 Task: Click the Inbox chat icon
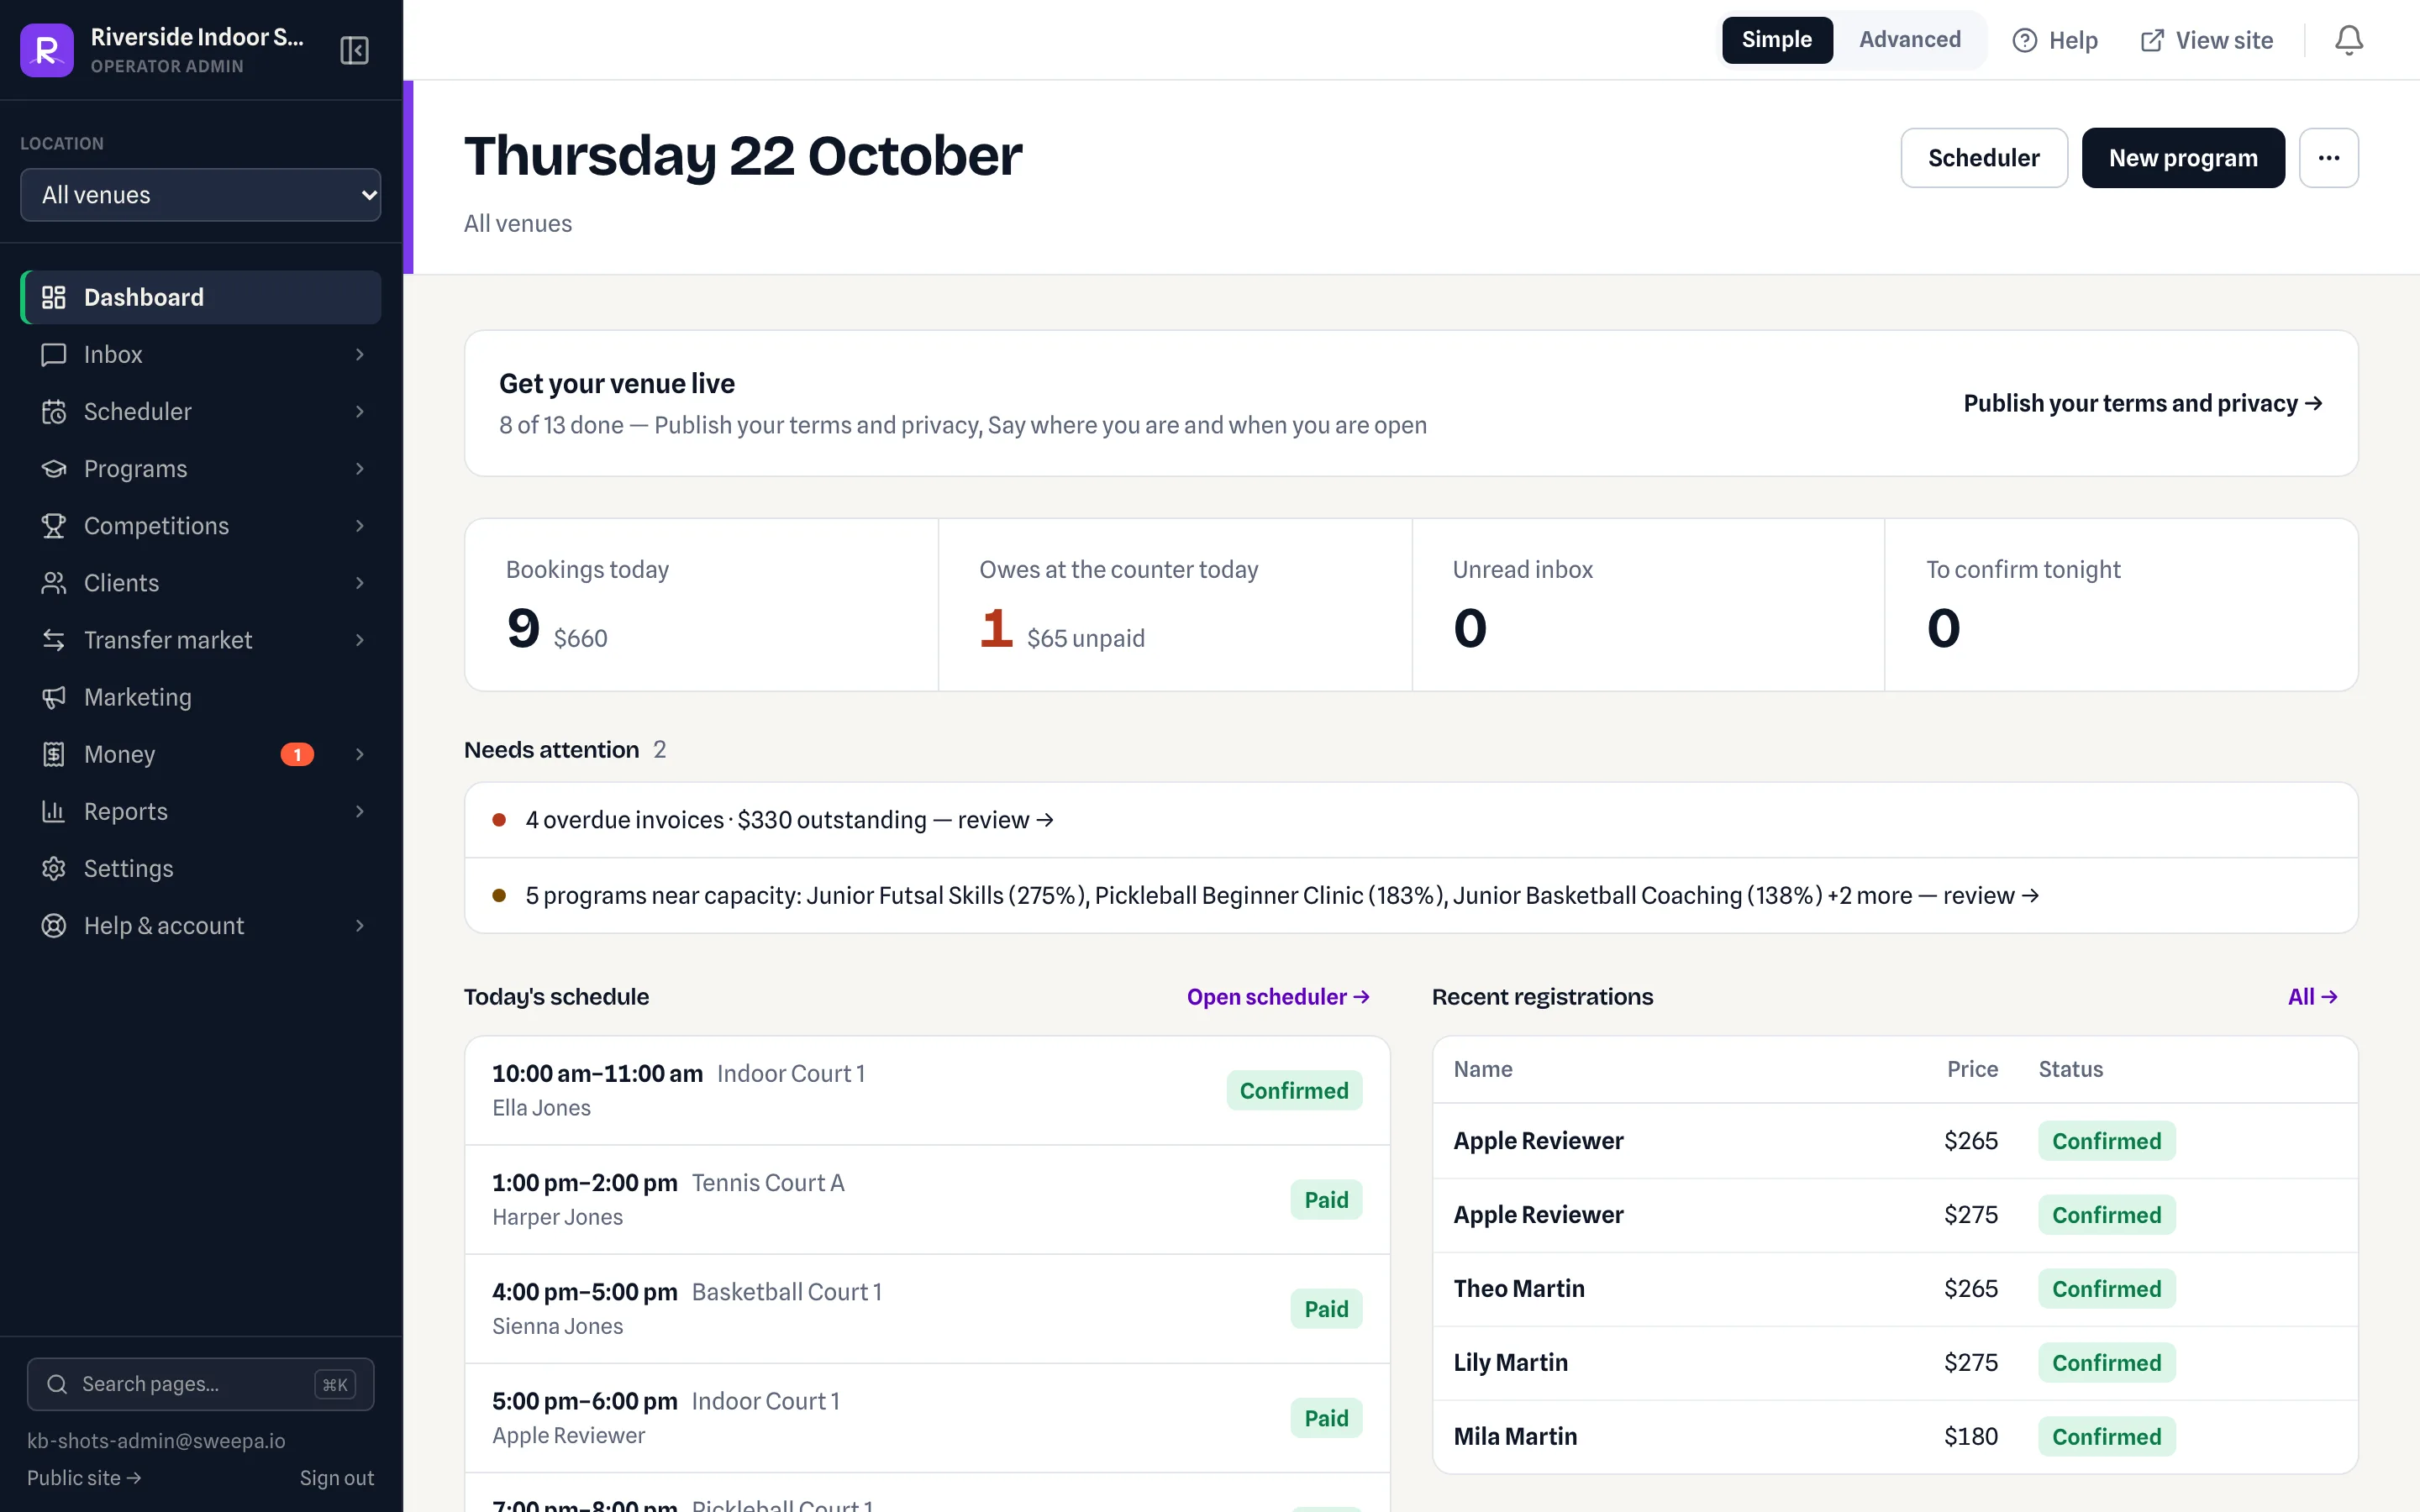pos(54,354)
